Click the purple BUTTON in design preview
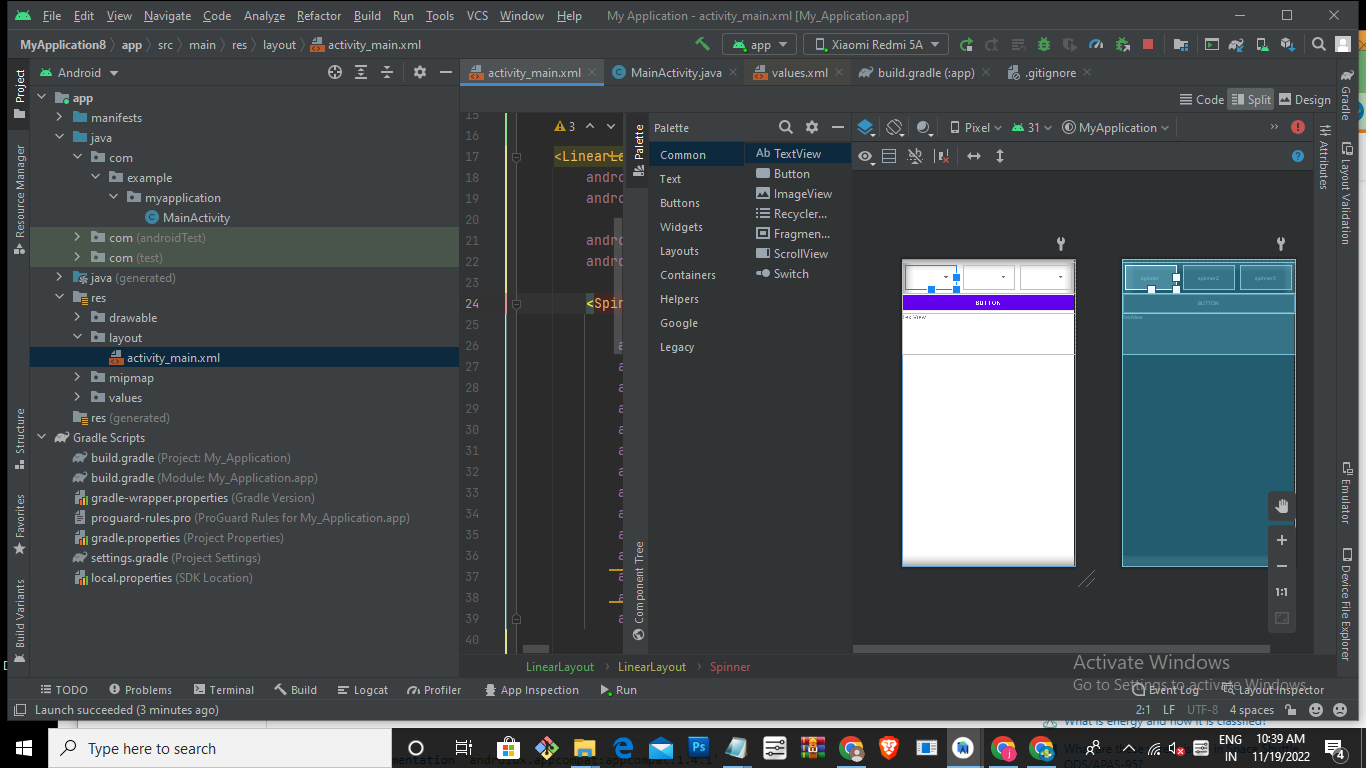Screen dimensions: 1366x768 click(x=988, y=302)
